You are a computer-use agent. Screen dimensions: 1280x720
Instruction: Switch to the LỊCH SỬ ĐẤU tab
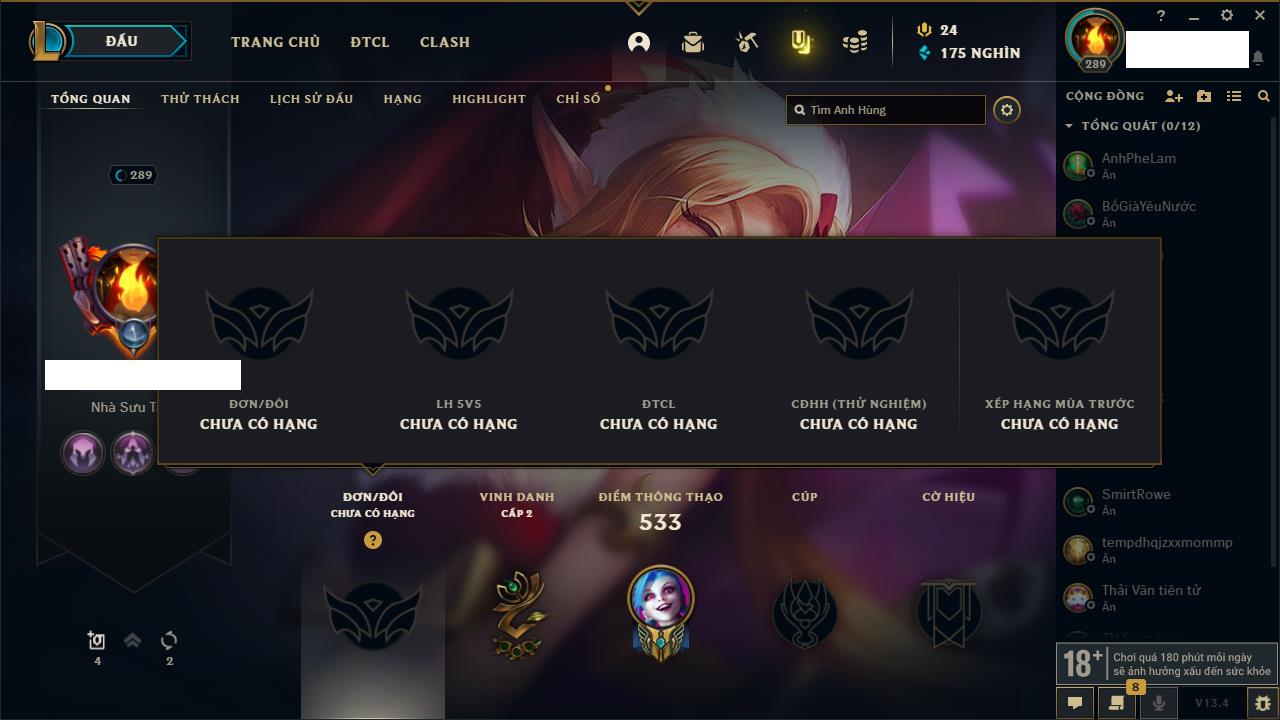[x=311, y=99]
